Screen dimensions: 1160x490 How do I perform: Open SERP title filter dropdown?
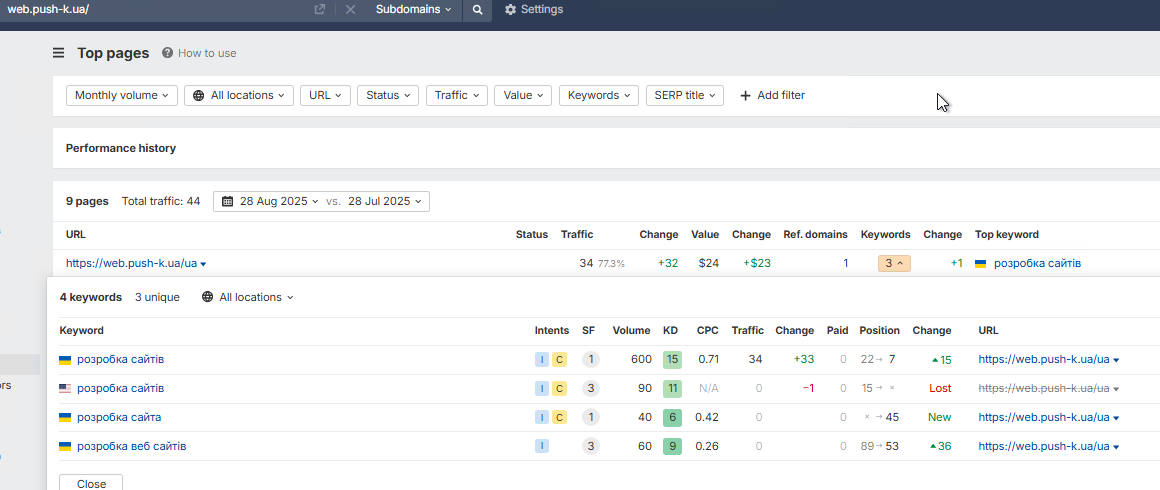coord(684,95)
